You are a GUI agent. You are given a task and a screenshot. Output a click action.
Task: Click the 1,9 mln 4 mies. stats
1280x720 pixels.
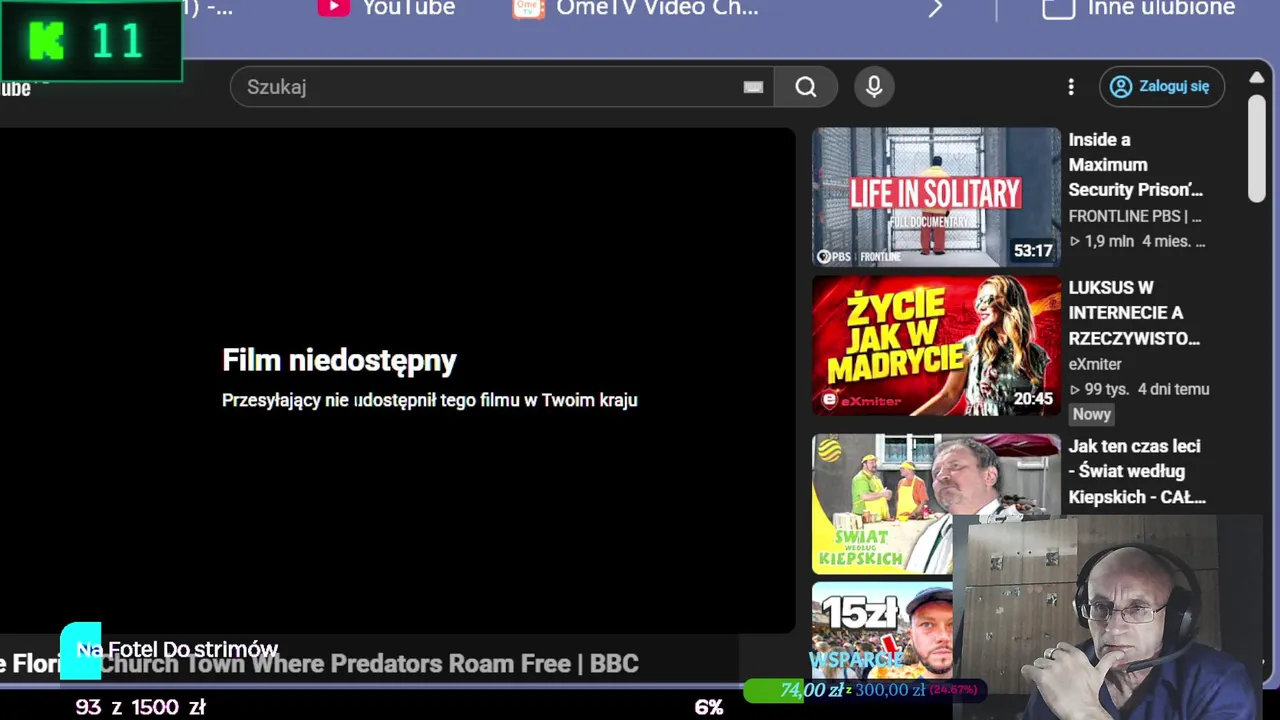(x=1137, y=241)
